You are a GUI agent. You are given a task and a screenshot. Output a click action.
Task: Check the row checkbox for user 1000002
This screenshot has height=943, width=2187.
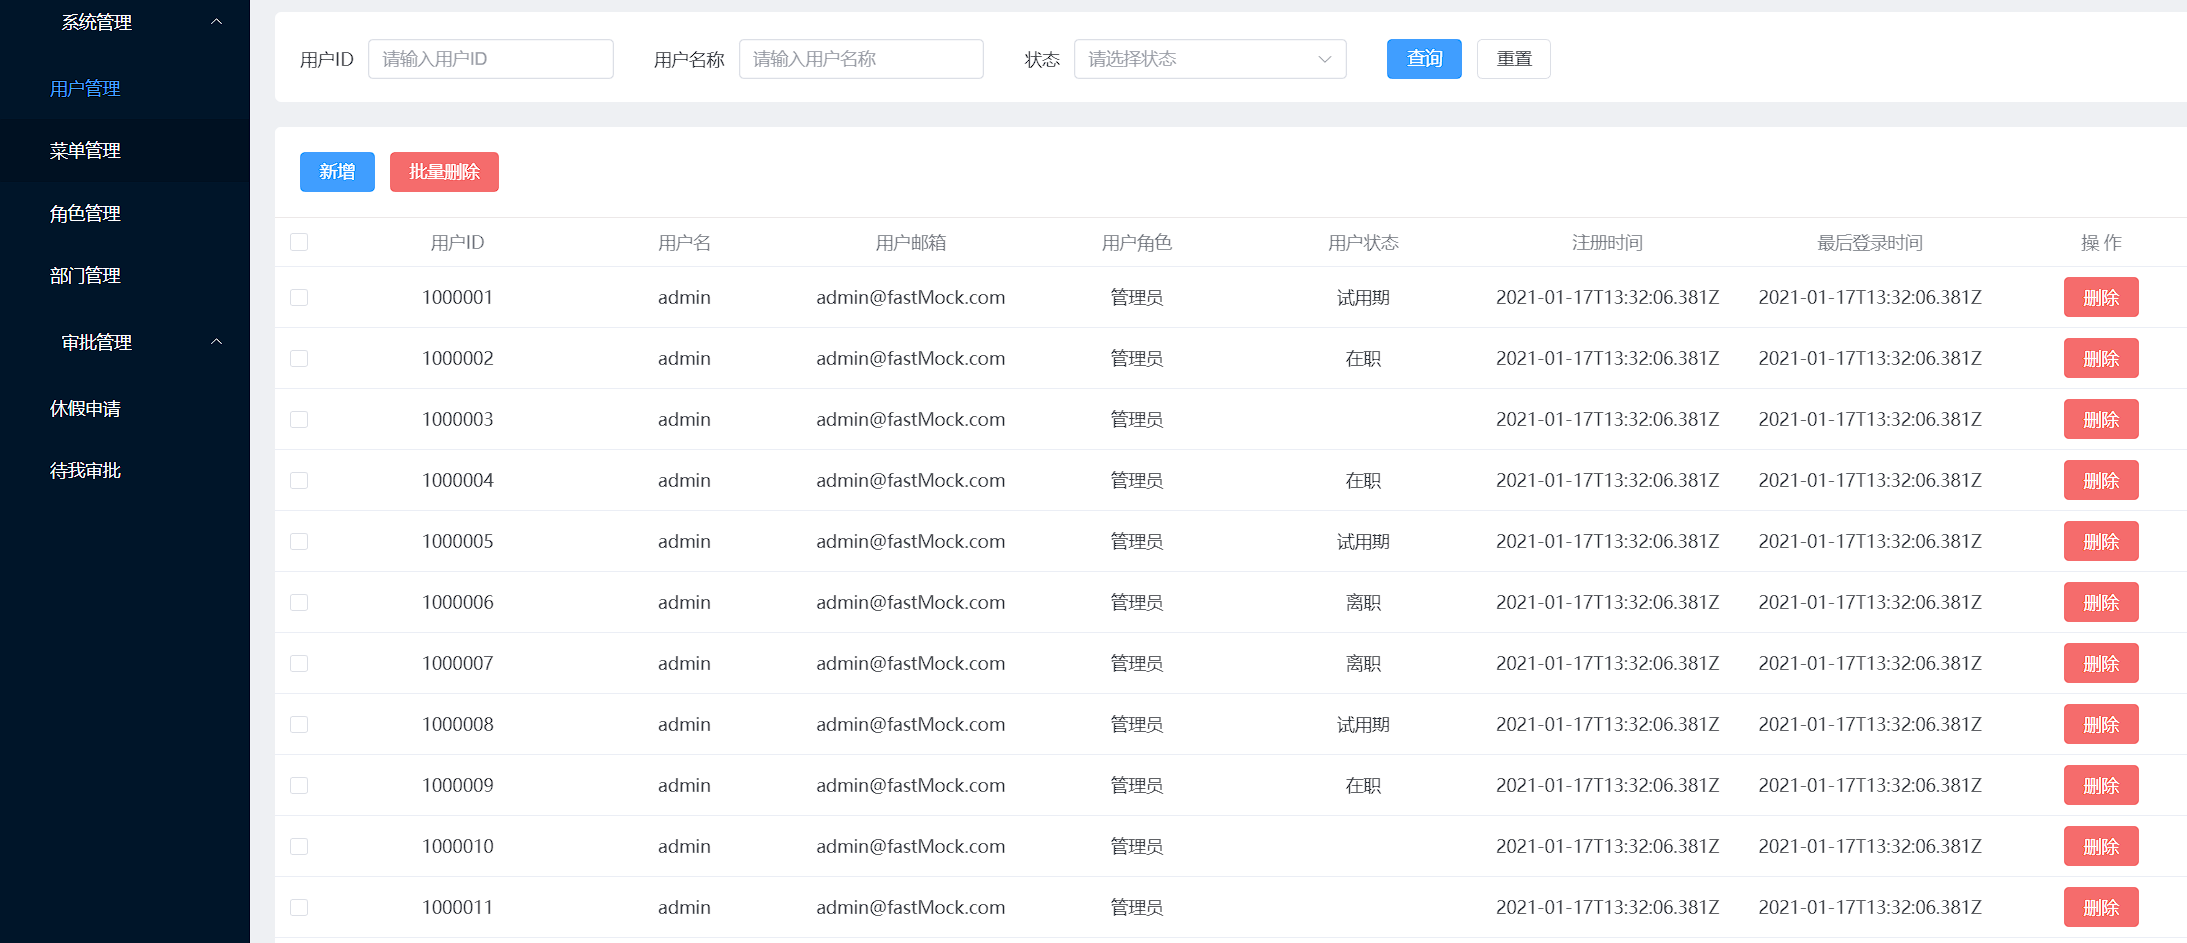(x=299, y=358)
